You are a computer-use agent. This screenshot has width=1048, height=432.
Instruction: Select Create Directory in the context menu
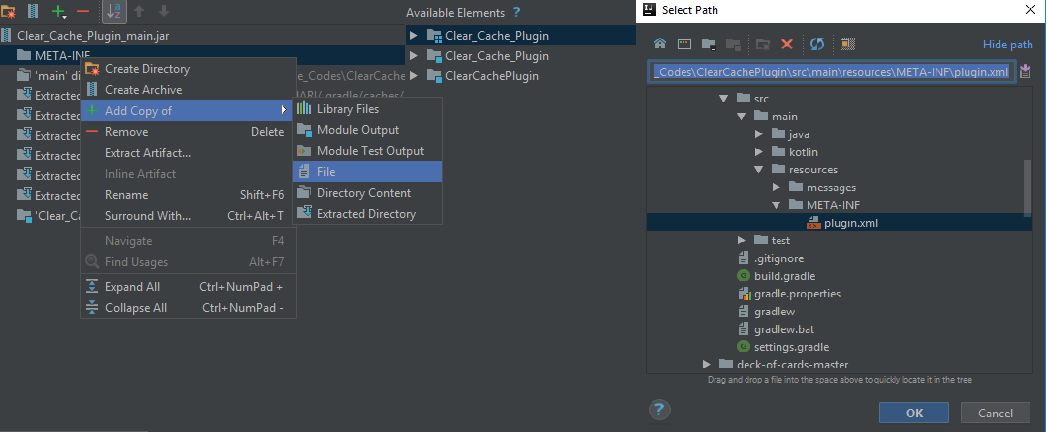(147, 69)
